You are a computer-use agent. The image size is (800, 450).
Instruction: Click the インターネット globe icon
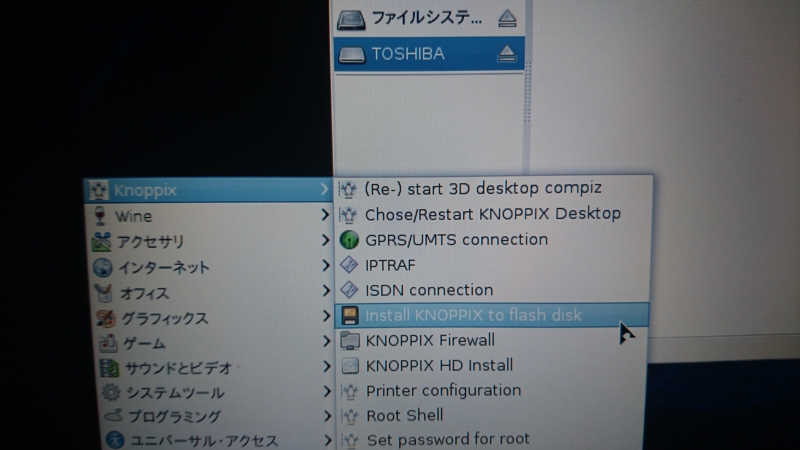pyautogui.click(x=103, y=267)
